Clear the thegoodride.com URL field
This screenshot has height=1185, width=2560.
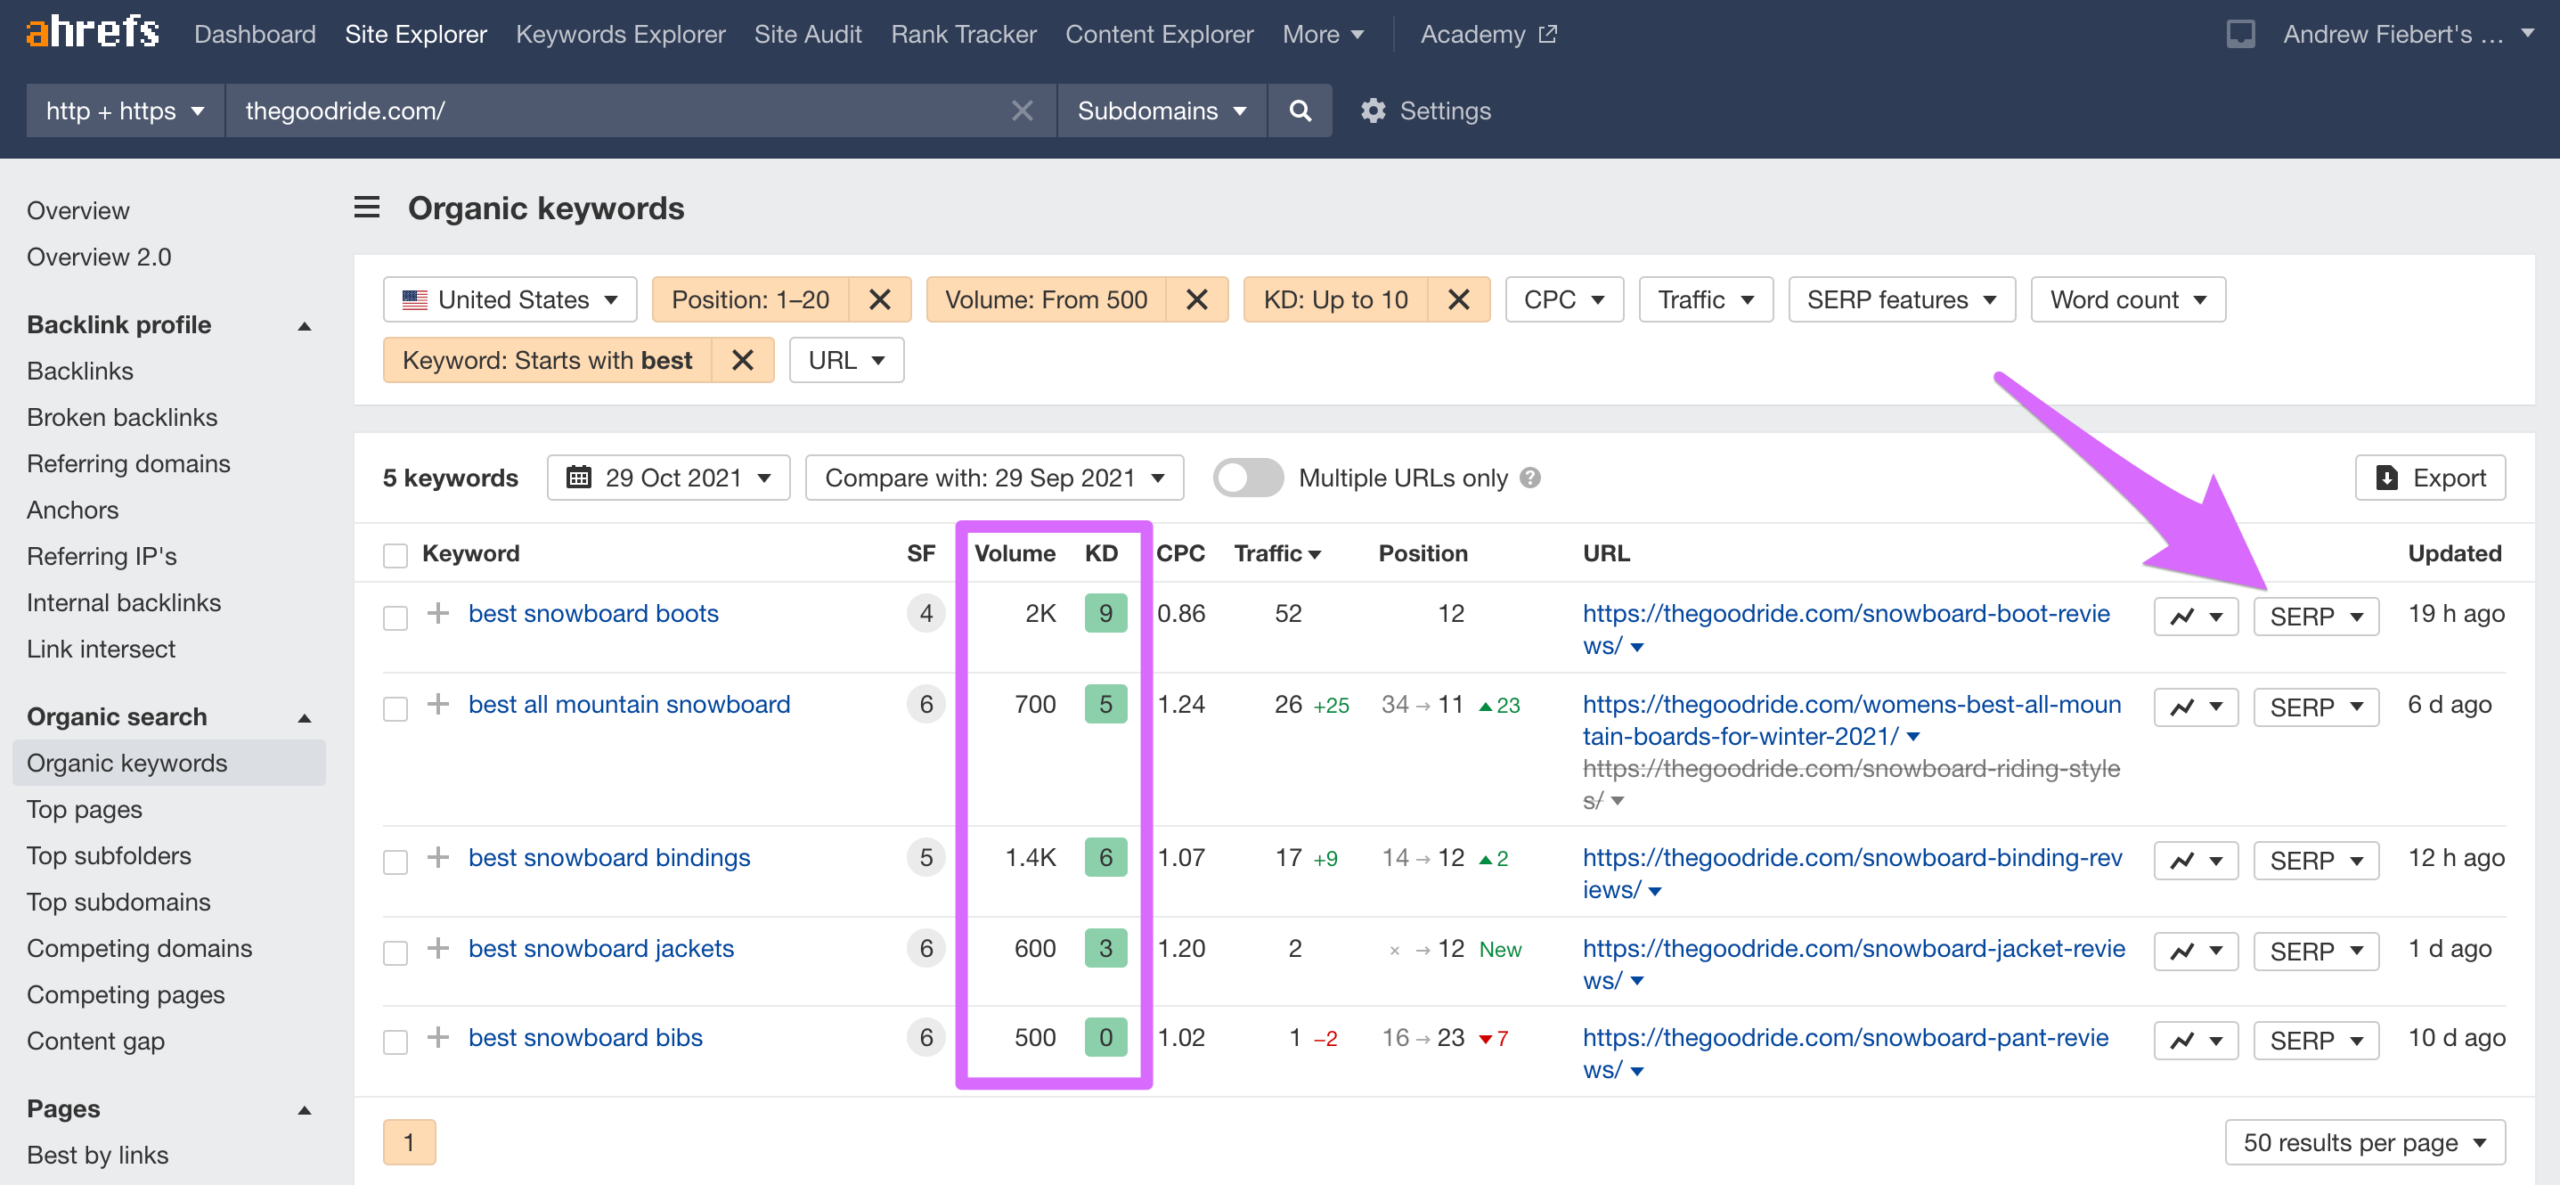(1021, 111)
